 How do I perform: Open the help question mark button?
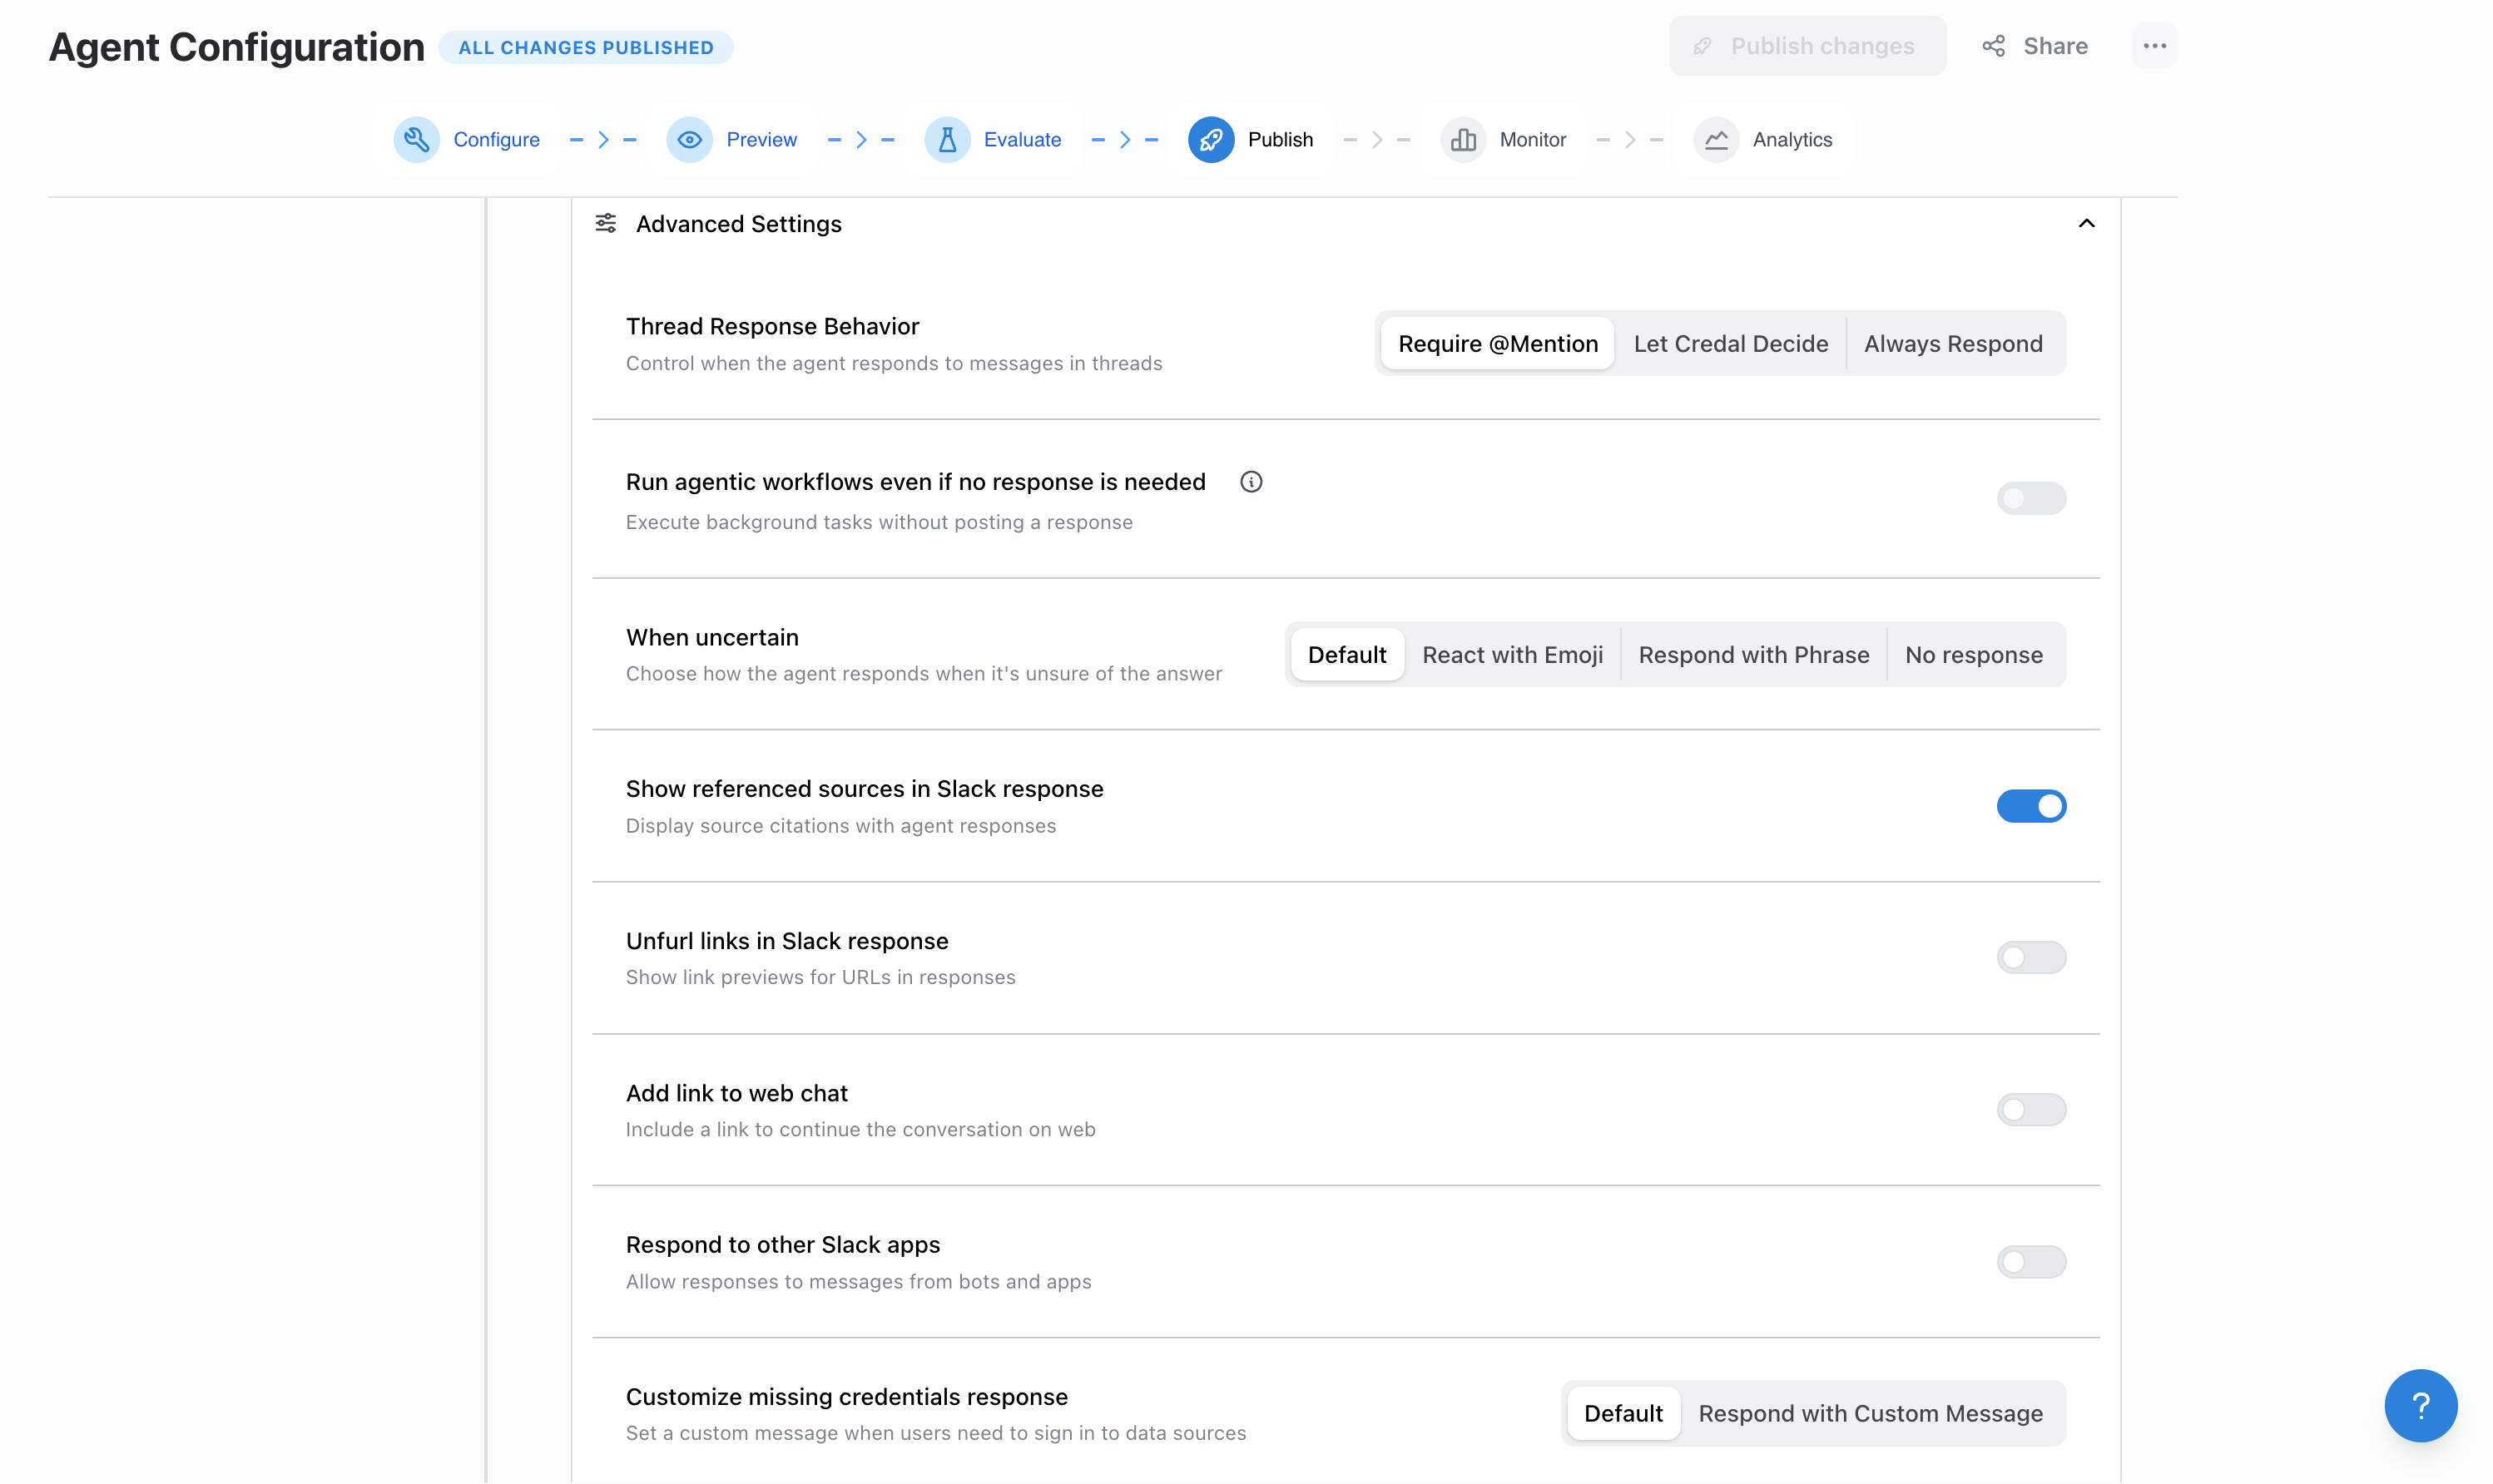coord(2420,1405)
